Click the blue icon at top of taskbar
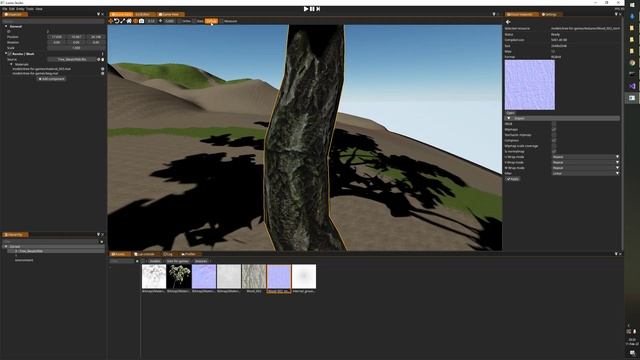The image size is (640, 360). pyautogui.click(x=632, y=16)
